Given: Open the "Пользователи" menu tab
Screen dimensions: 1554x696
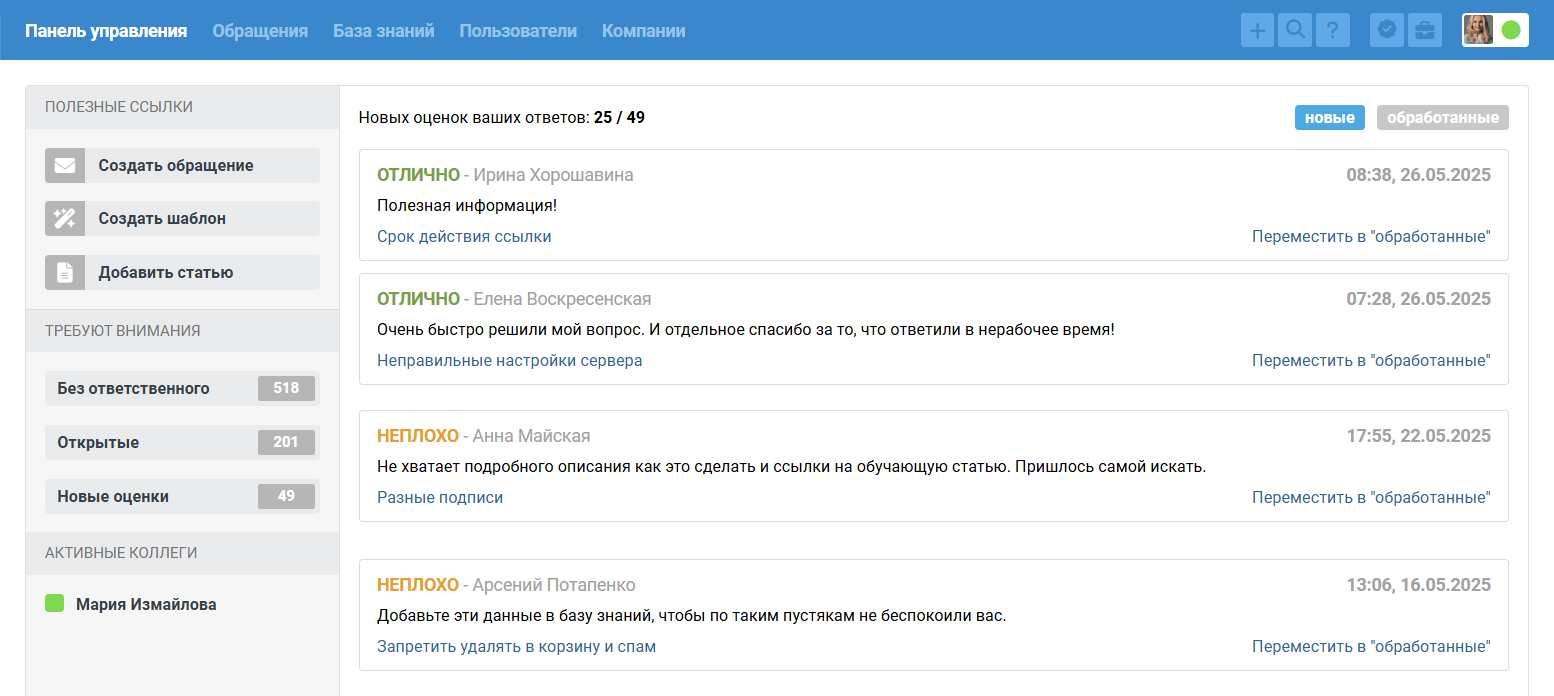Looking at the screenshot, I should [x=518, y=31].
